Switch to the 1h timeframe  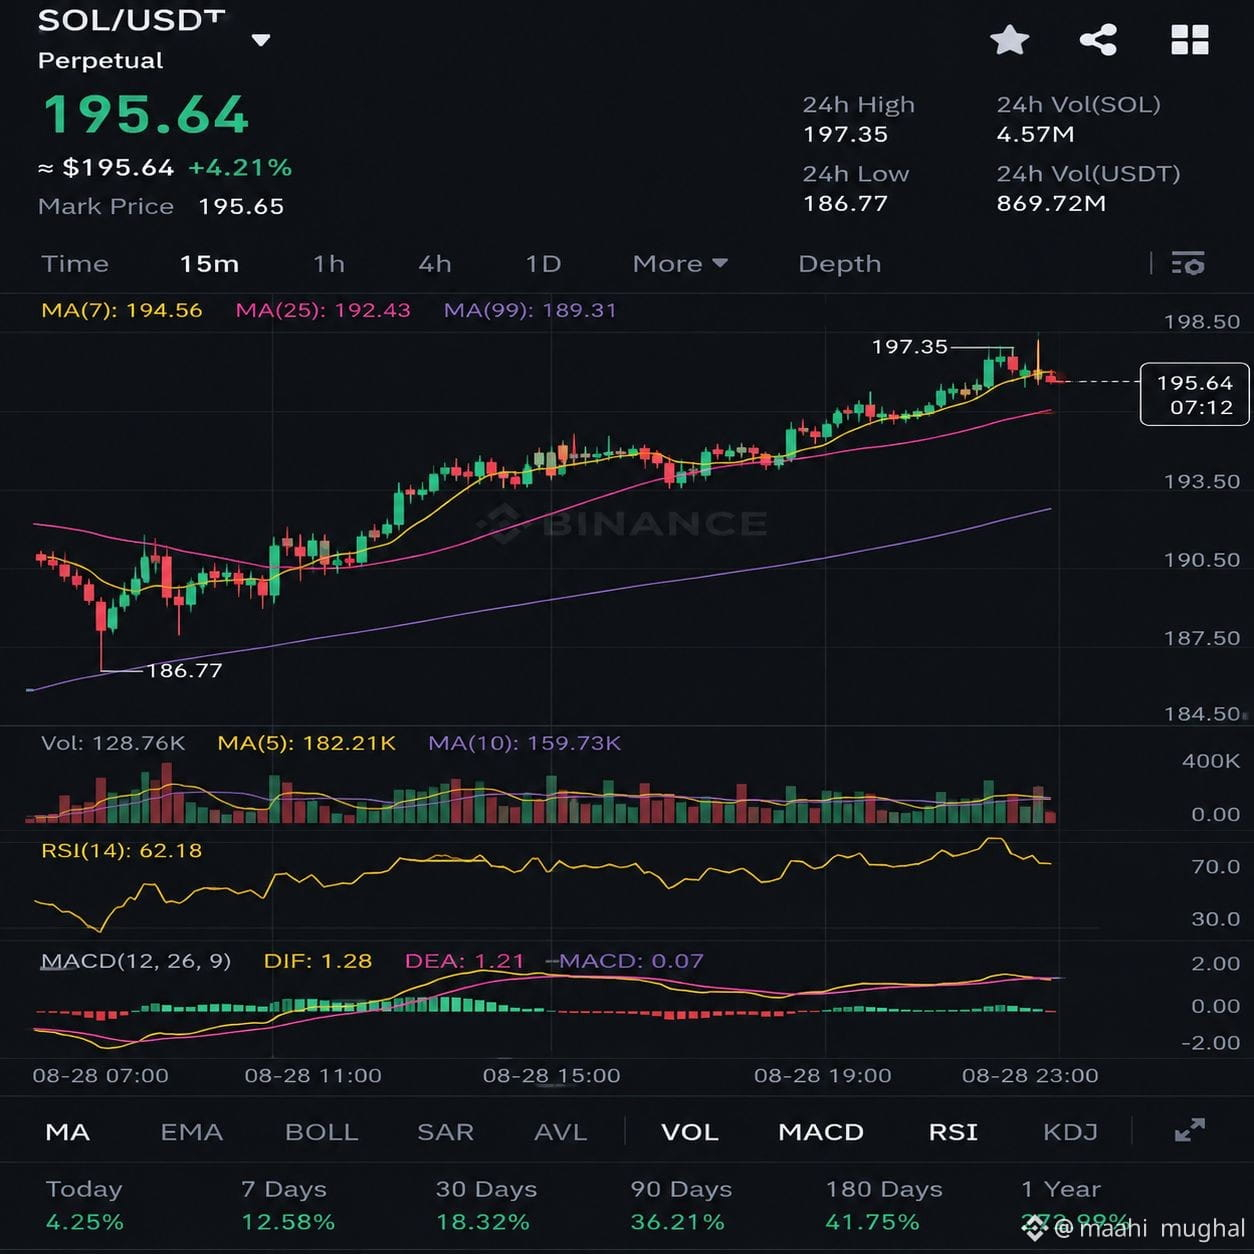click(329, 264)
